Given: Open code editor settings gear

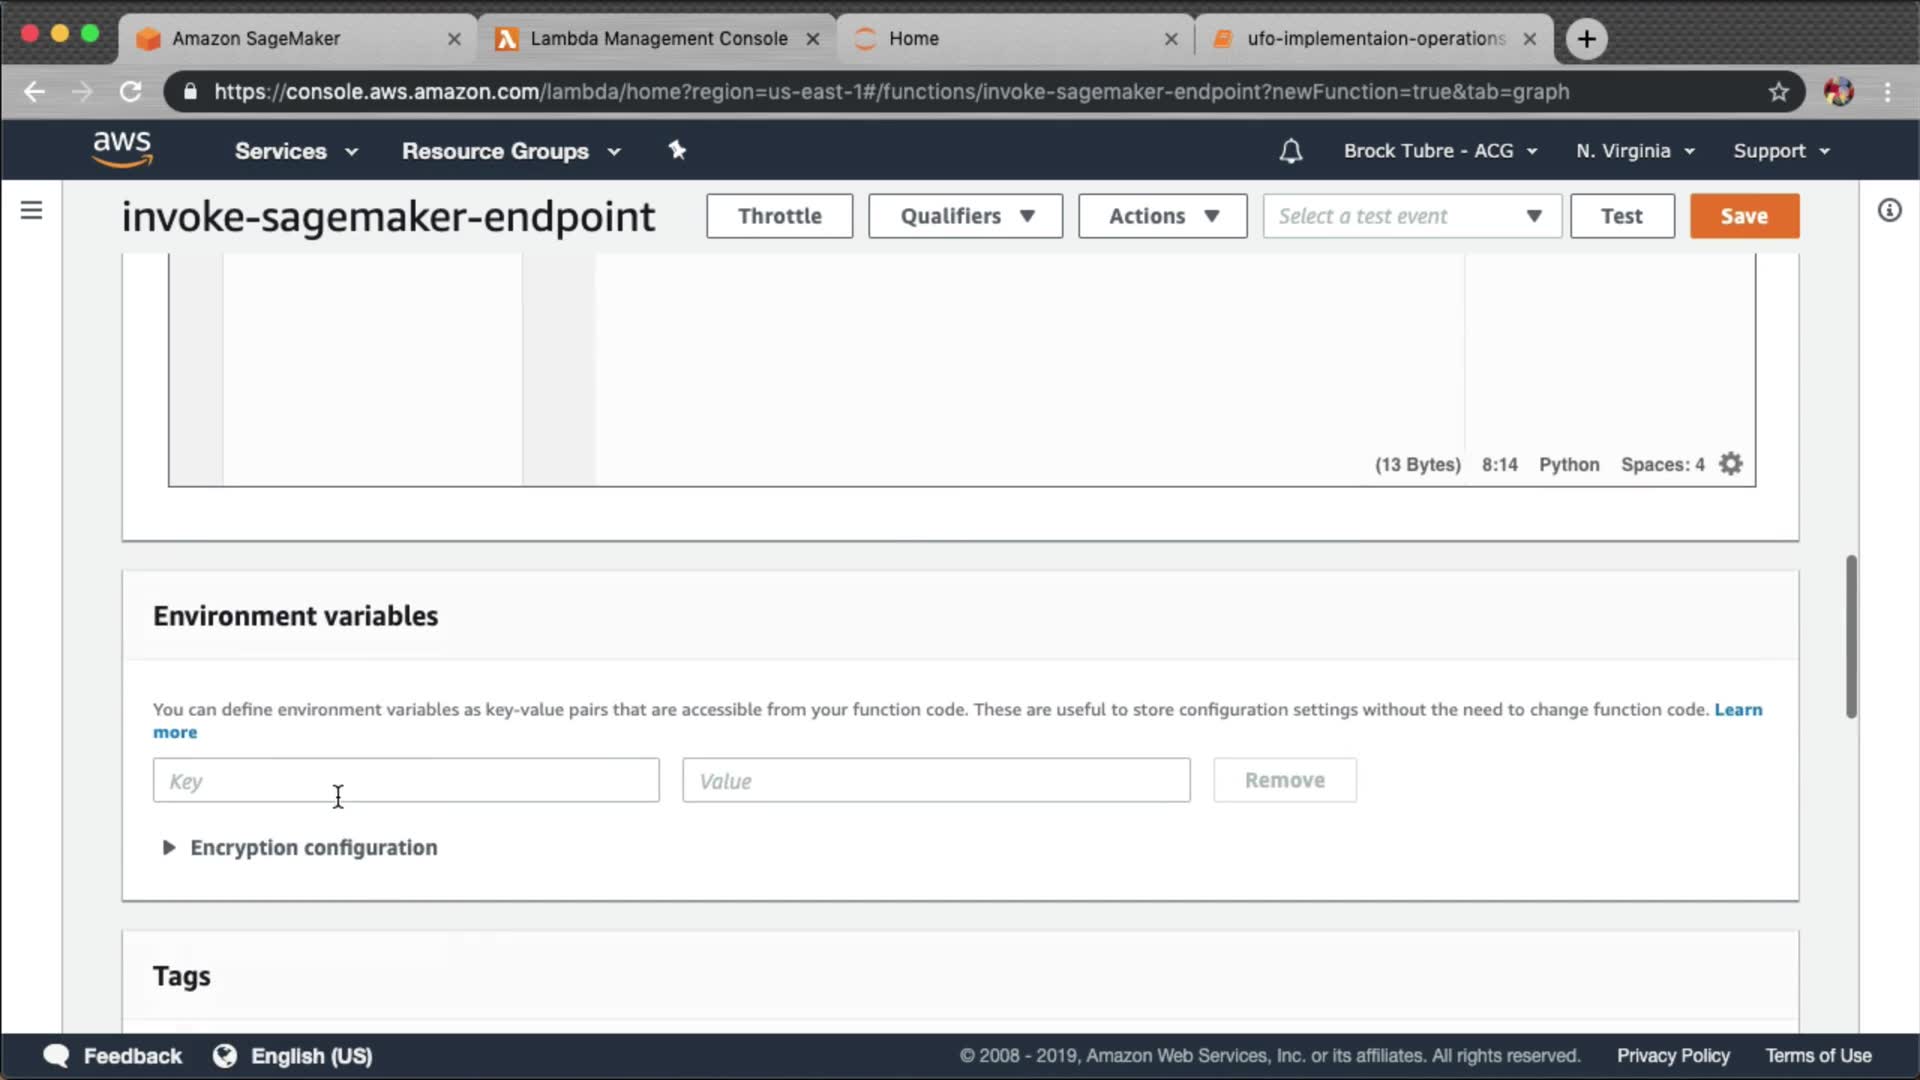Looking at the screenshot, I should coord(1731,464).
